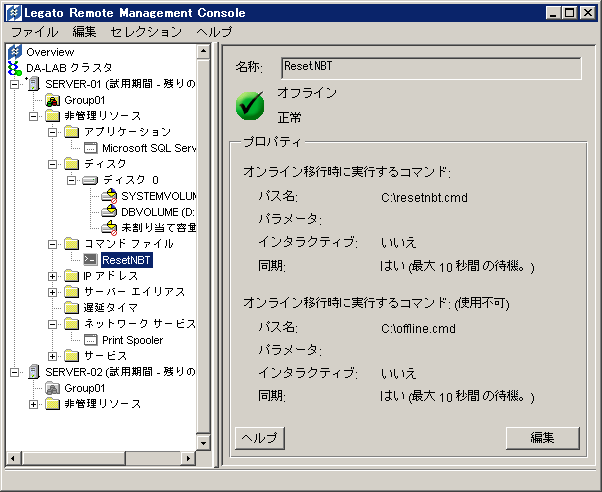The width and height of the screenshot is (602, 492).
Task: Click the horizontal scrollbar left arrow
Action: [13, 458]
